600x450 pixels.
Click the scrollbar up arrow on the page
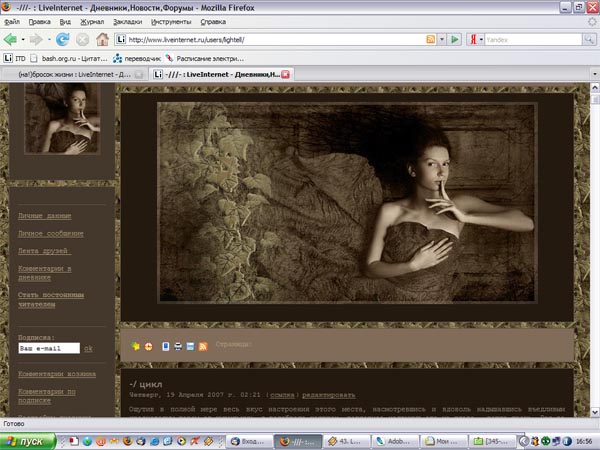(595, 88)
